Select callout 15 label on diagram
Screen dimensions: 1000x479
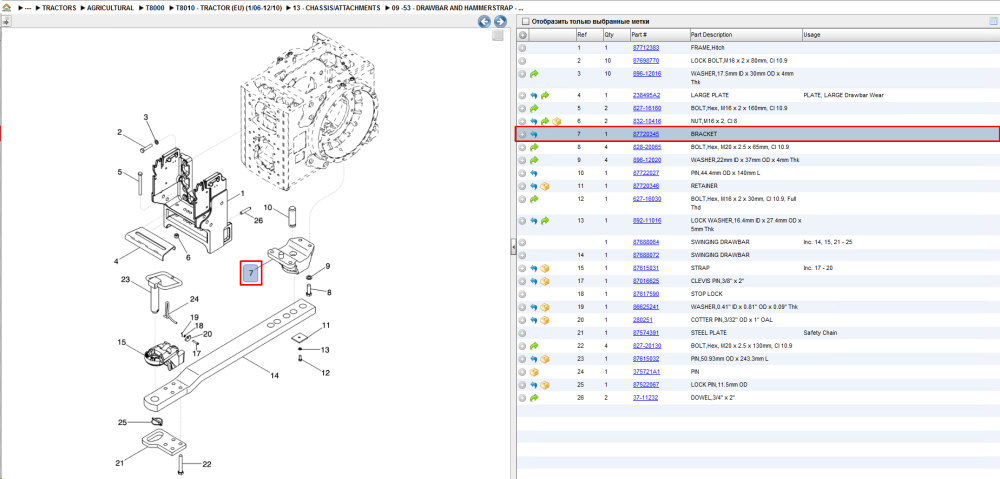click(x=122, y=342)
